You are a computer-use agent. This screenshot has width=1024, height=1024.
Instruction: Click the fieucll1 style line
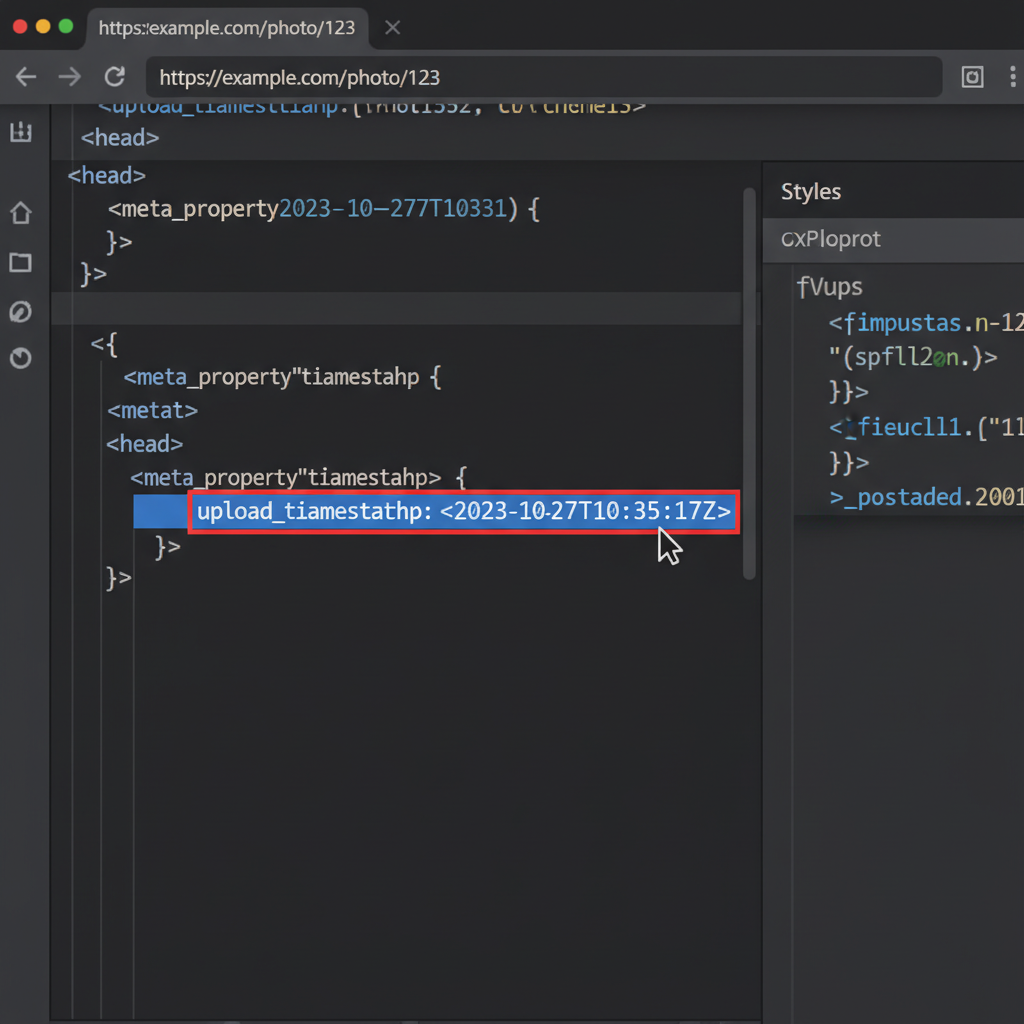[x=925, y=428]
